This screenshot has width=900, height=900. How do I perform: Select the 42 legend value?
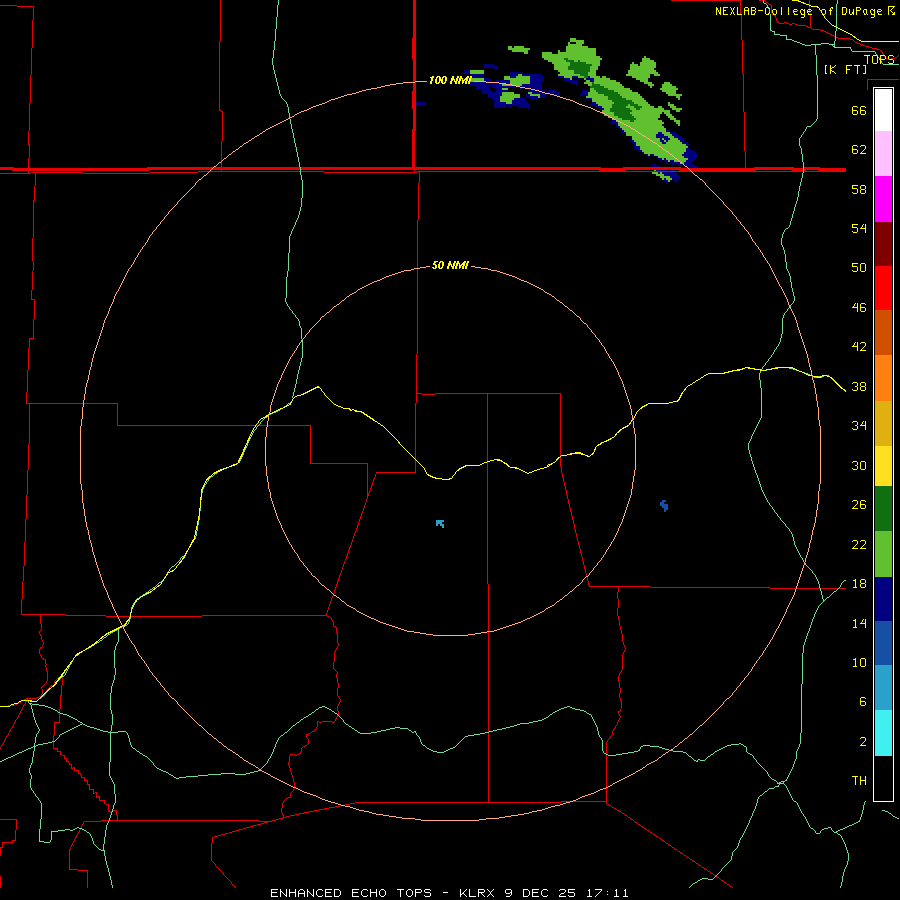(859, 346)
